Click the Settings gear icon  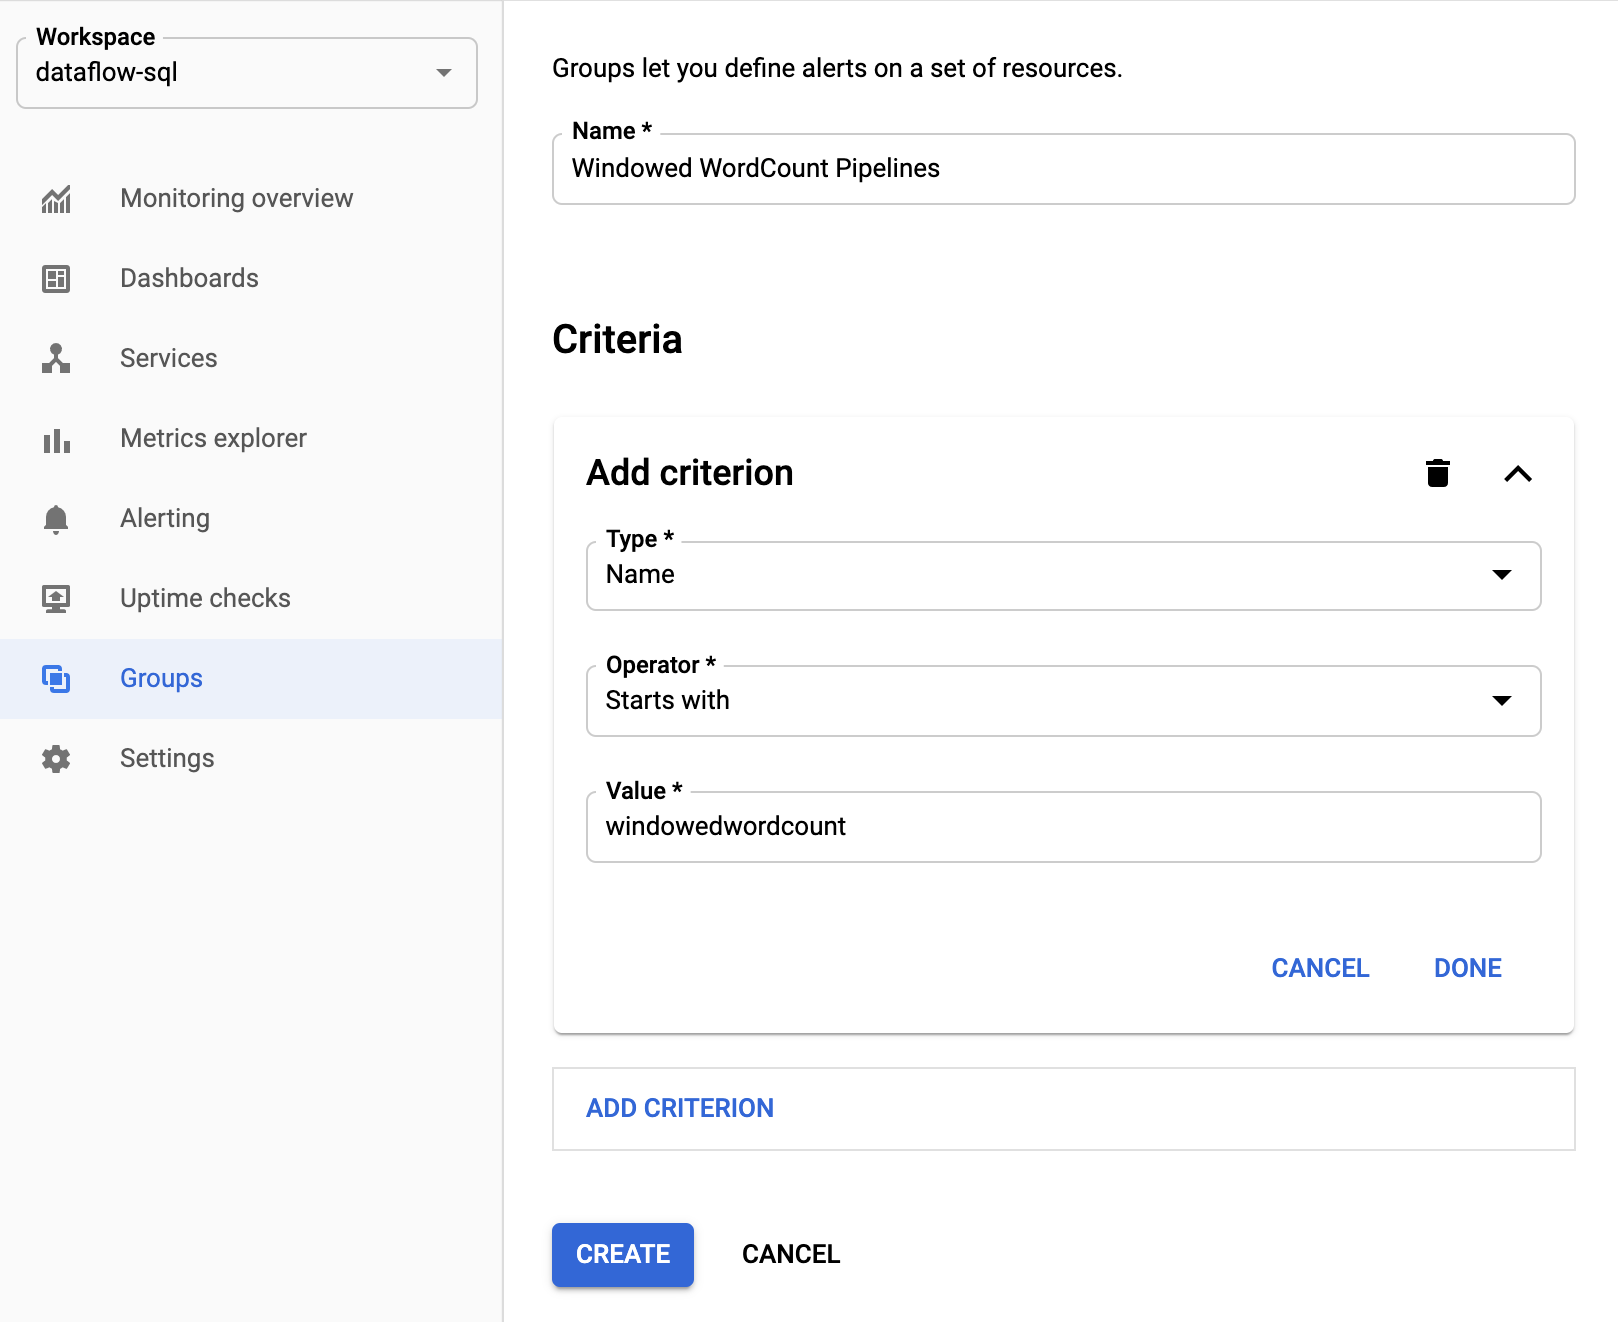coord(56,759)
